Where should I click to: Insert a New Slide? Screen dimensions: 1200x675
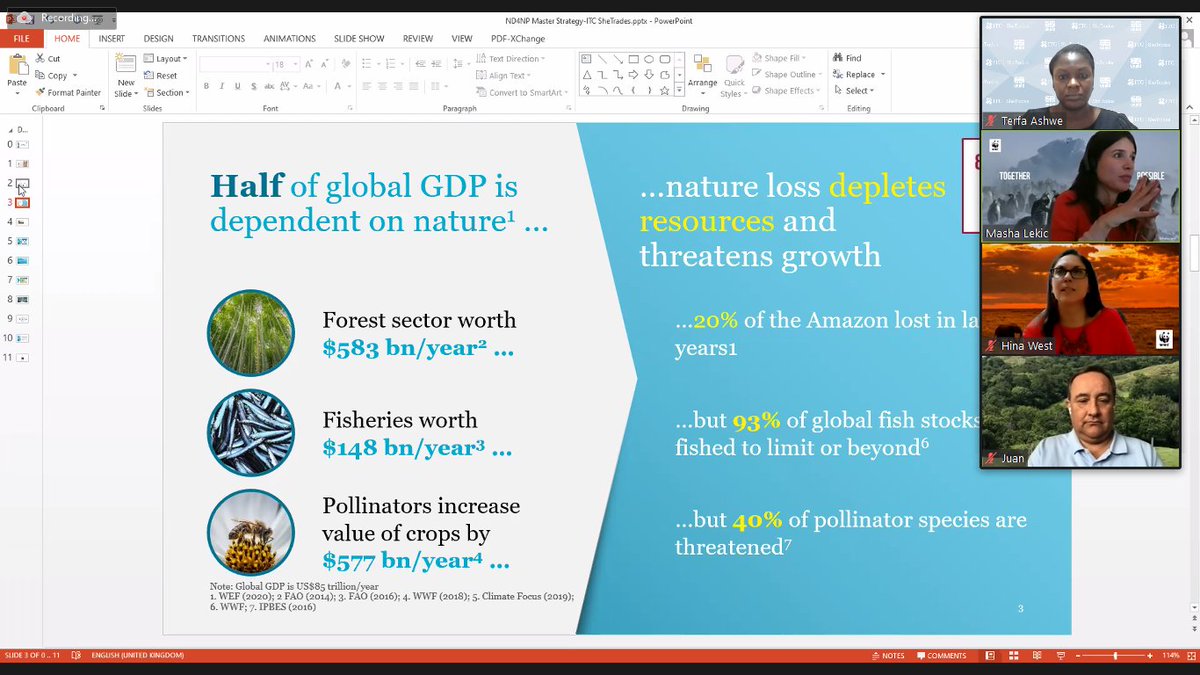pos(125,75)
